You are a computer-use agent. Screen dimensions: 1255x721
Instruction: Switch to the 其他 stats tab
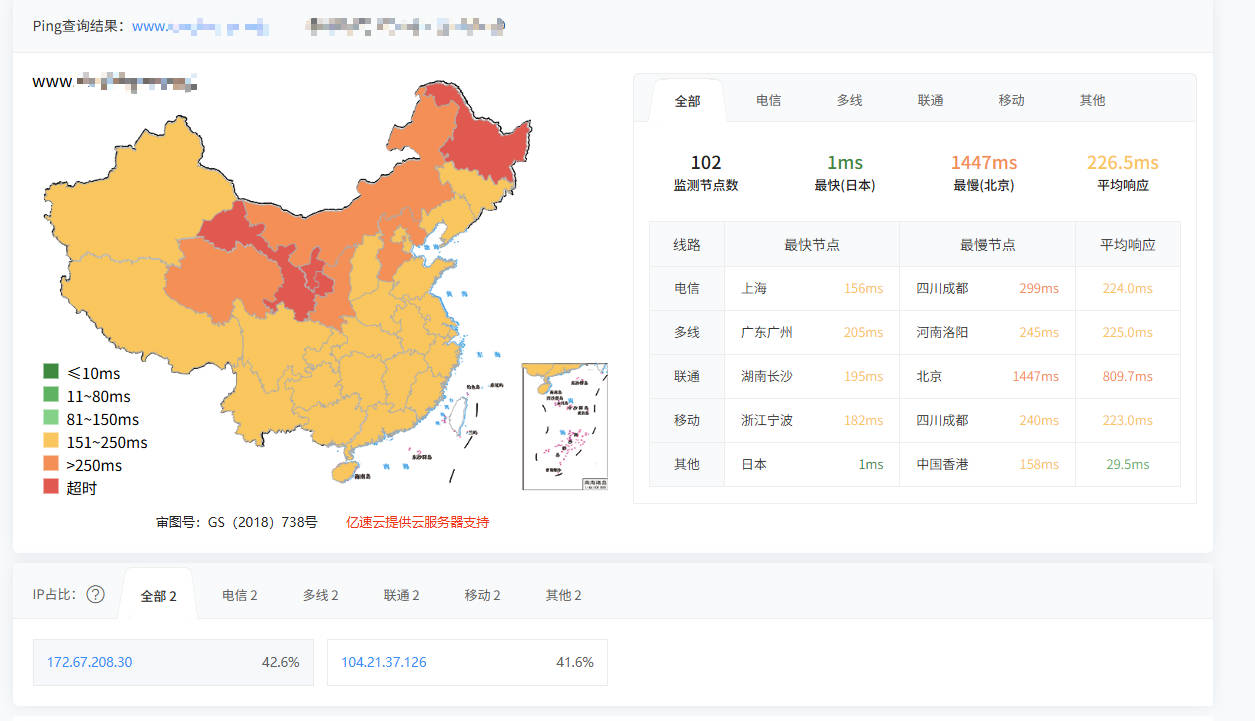1092,100
